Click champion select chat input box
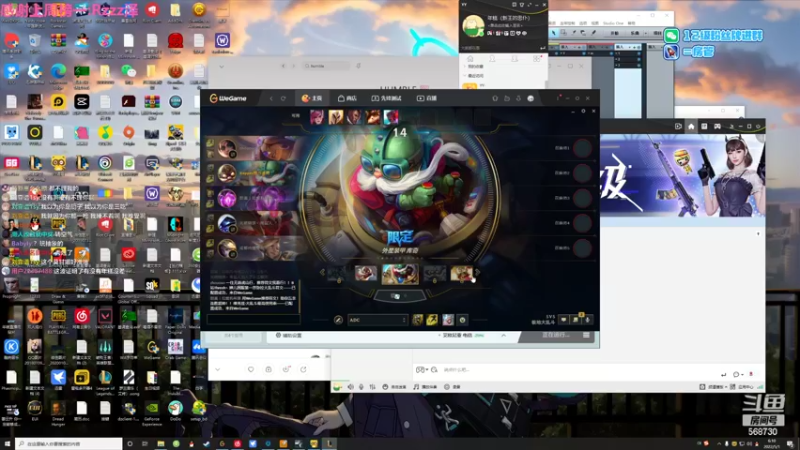The height and width of the screenshot is (450, 800). 254,319
